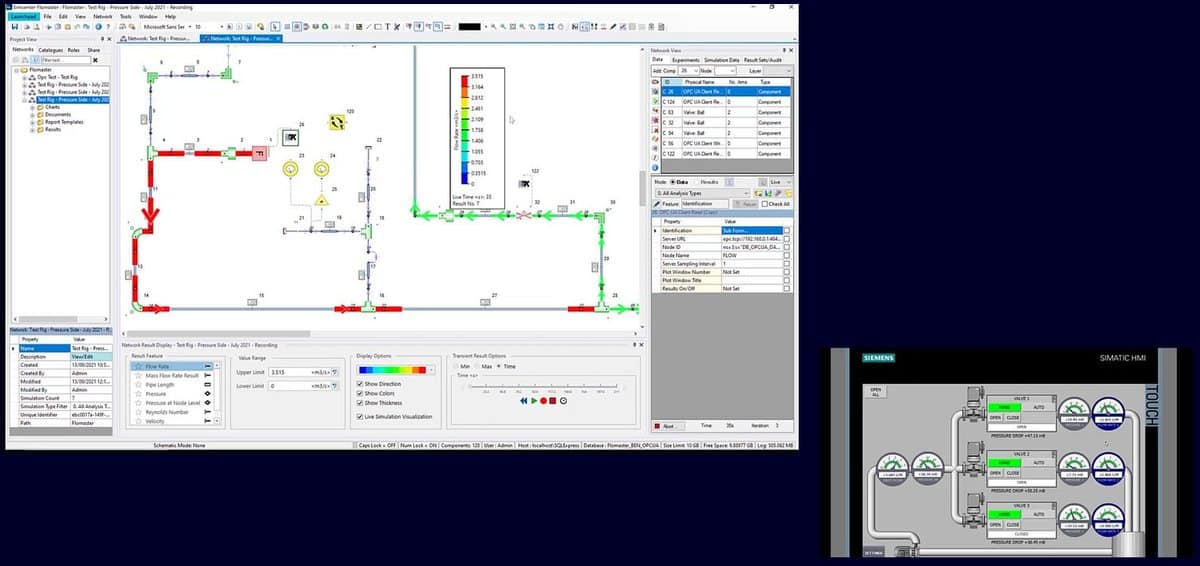1200x566 pixels.
Task: Click the dark red stop button
Action: pyautogui.click(x=553, y=400)
